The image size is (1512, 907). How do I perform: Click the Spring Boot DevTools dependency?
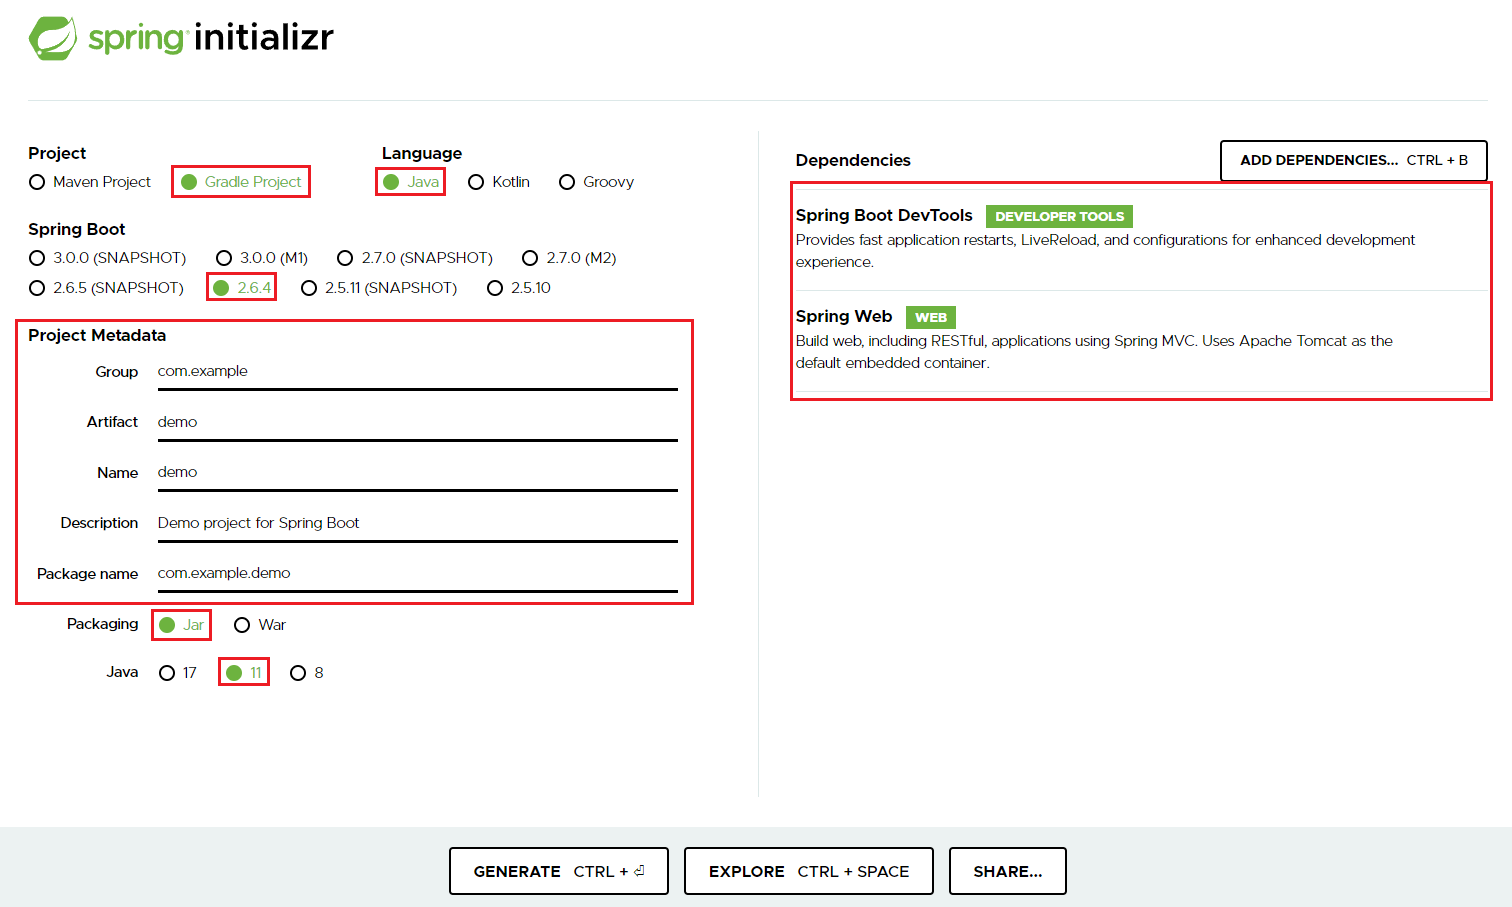click(x=1141, y=238)
